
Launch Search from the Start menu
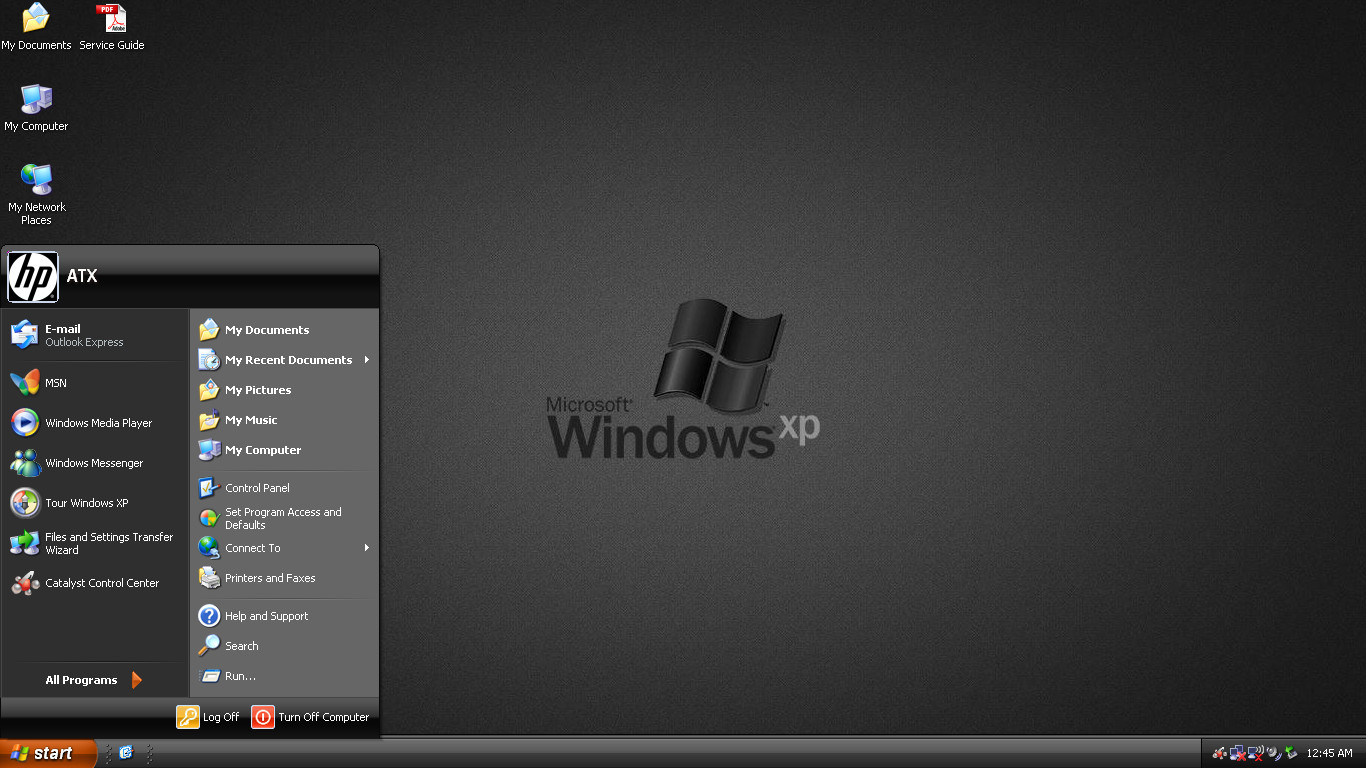click(x=284, y=646)
